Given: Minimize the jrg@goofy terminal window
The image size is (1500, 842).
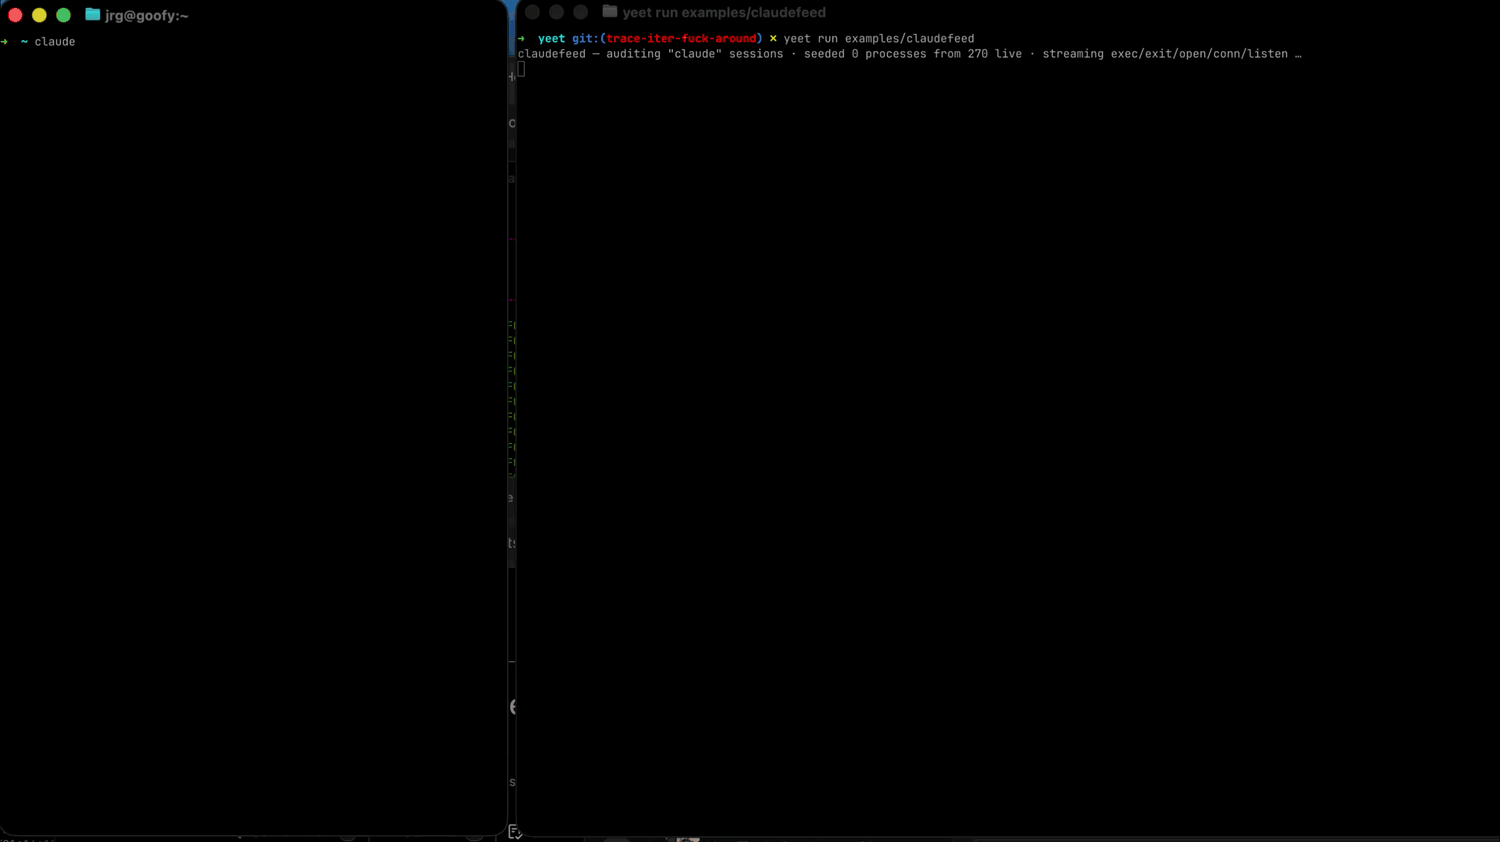Looking at the screenshot, I should 39,15.
